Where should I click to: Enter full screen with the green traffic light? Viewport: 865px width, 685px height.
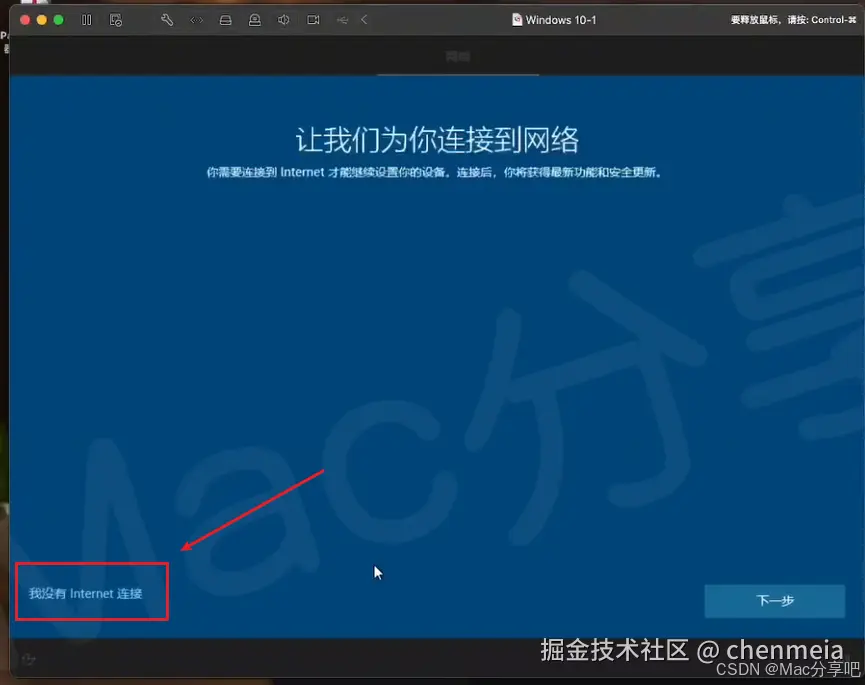pyautogui.click(x=58, y=18)
